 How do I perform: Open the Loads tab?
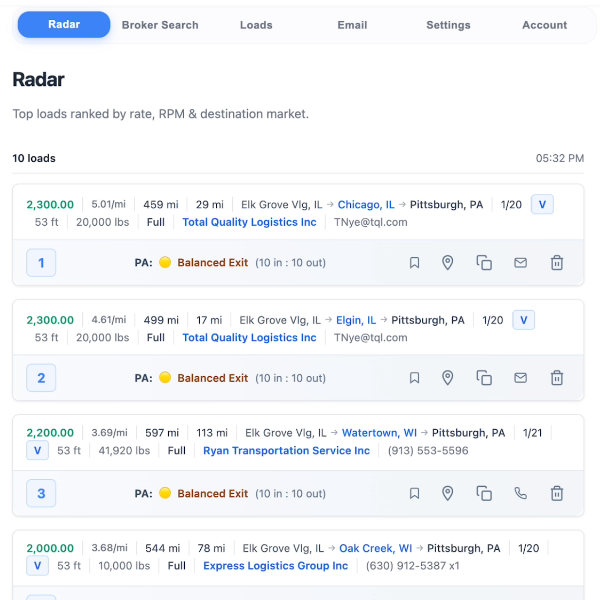[x=256, y=25]
